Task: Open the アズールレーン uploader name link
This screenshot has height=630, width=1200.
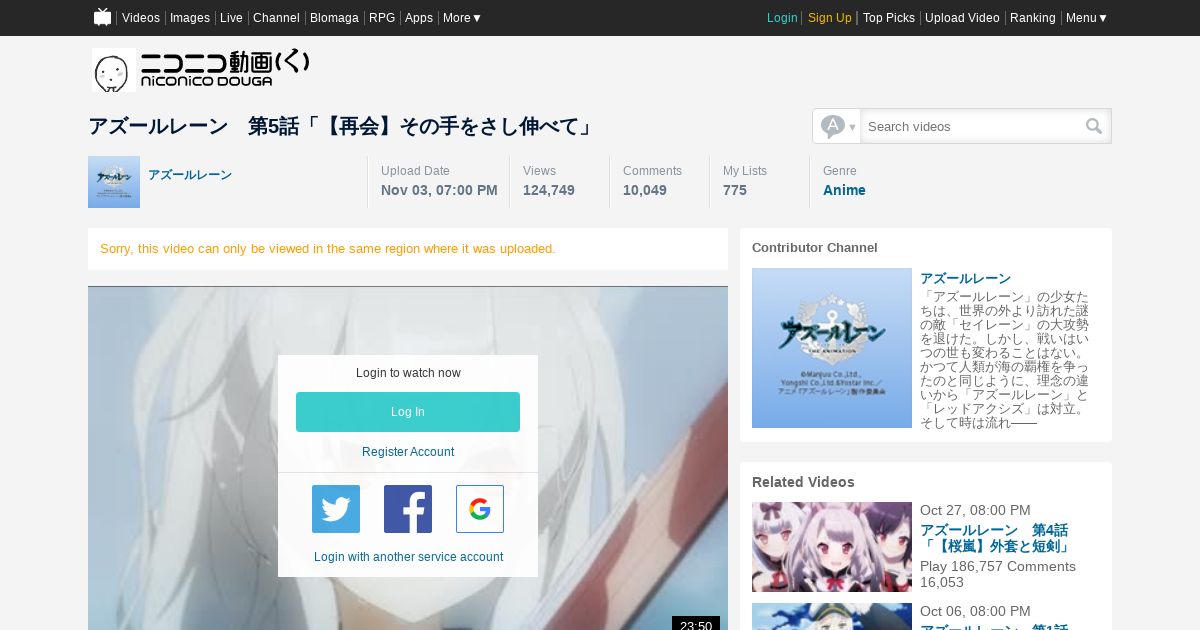Action: click(x=190, y=175)
